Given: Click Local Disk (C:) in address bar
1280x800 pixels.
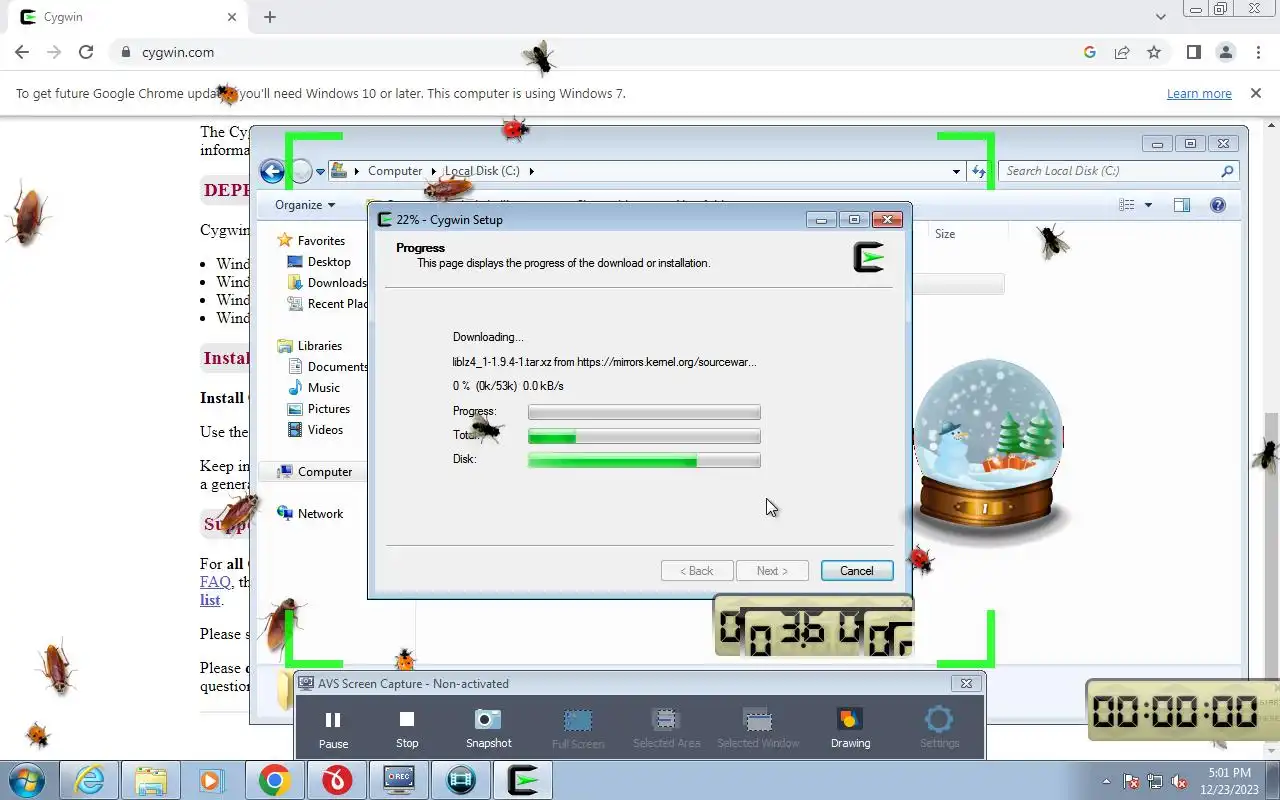Looking at the screenshot, I should [x=482, y=171].
